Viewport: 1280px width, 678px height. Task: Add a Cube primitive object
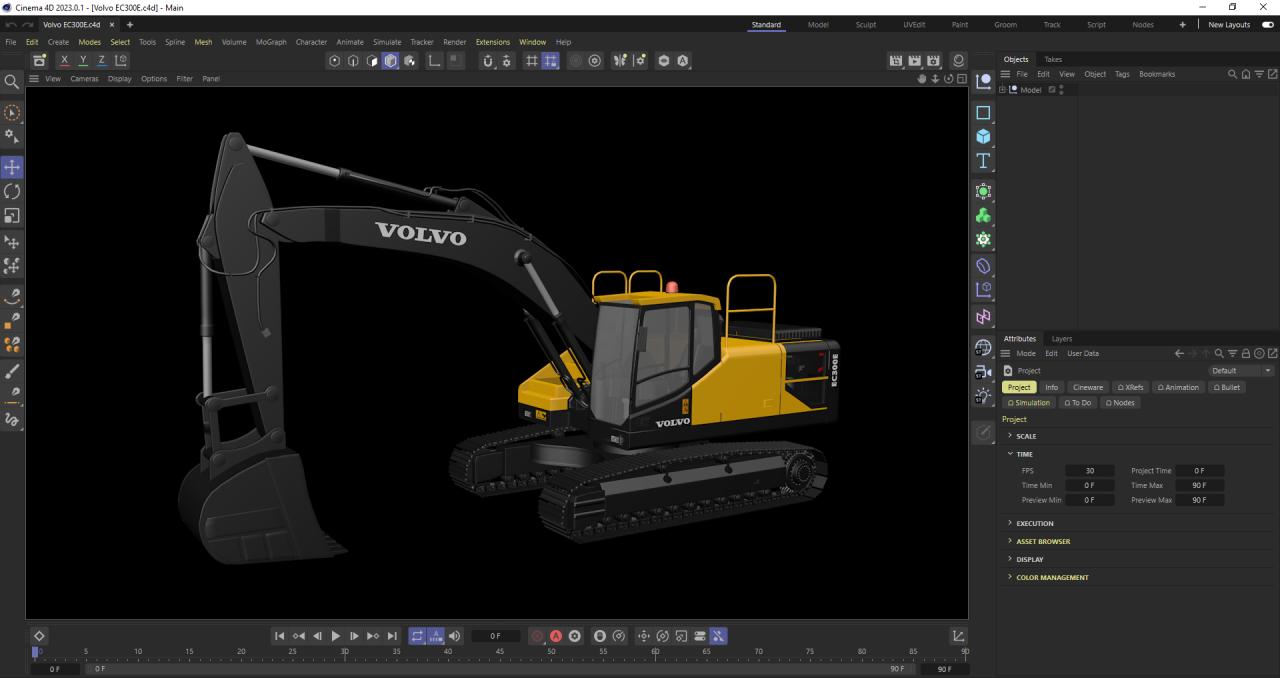[x=983, y=137]
